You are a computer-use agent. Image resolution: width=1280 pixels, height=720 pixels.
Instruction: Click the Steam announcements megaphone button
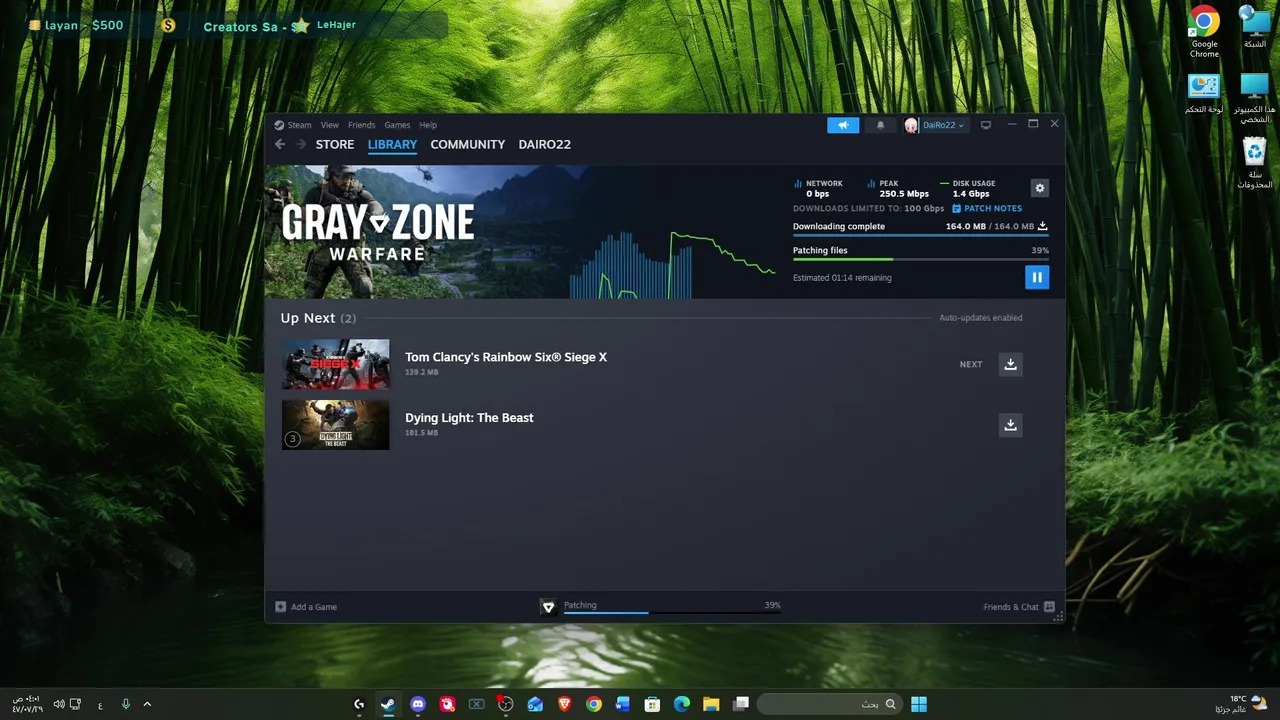pos(843,125)
